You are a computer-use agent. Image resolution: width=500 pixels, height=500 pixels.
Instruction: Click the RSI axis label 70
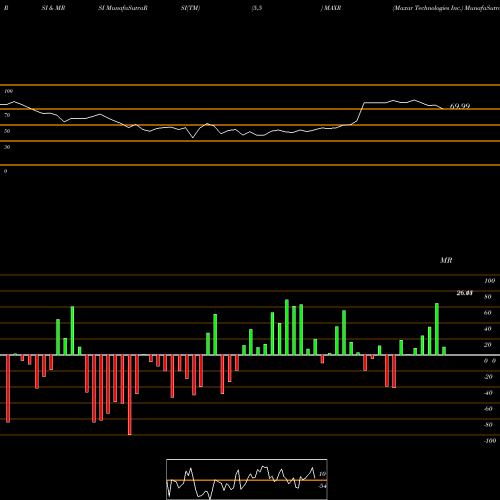pyautogui.click(x=7, y=115)
